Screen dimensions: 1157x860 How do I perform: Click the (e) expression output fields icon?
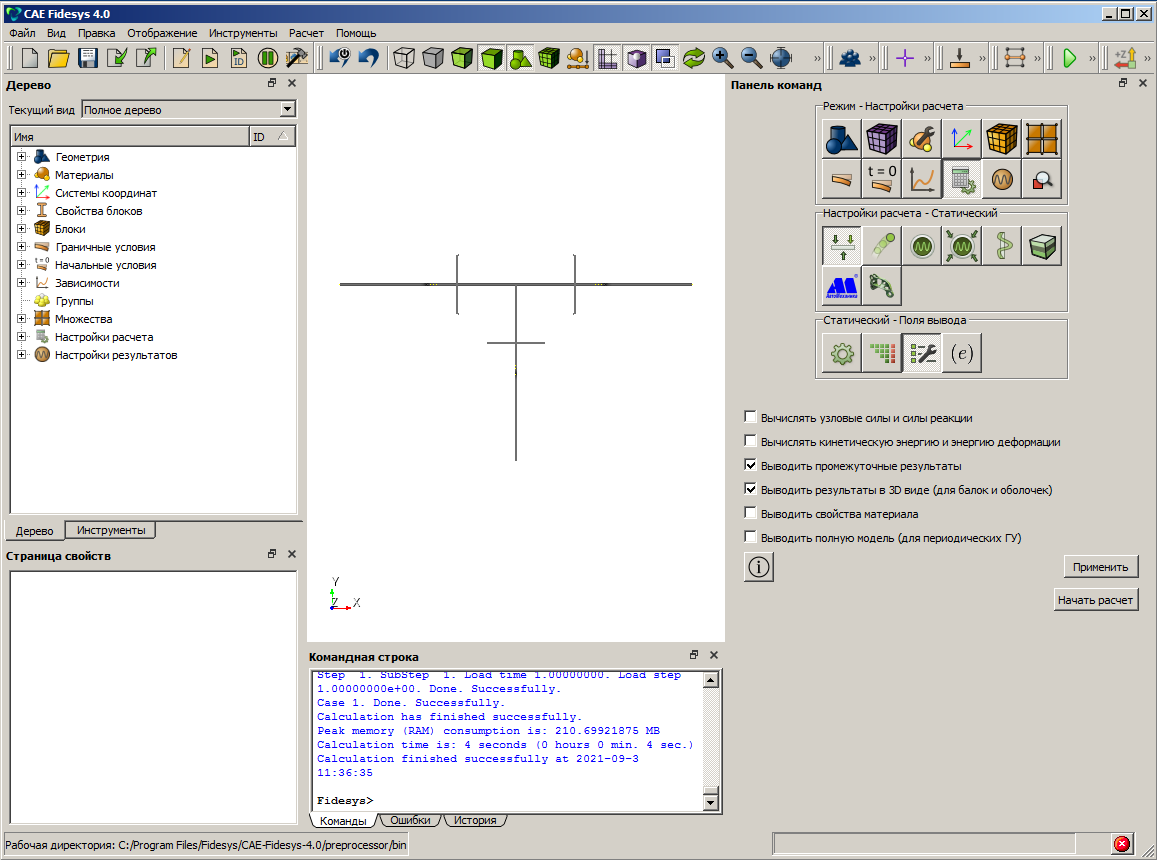pyautogui.click(x=962, y=353)
